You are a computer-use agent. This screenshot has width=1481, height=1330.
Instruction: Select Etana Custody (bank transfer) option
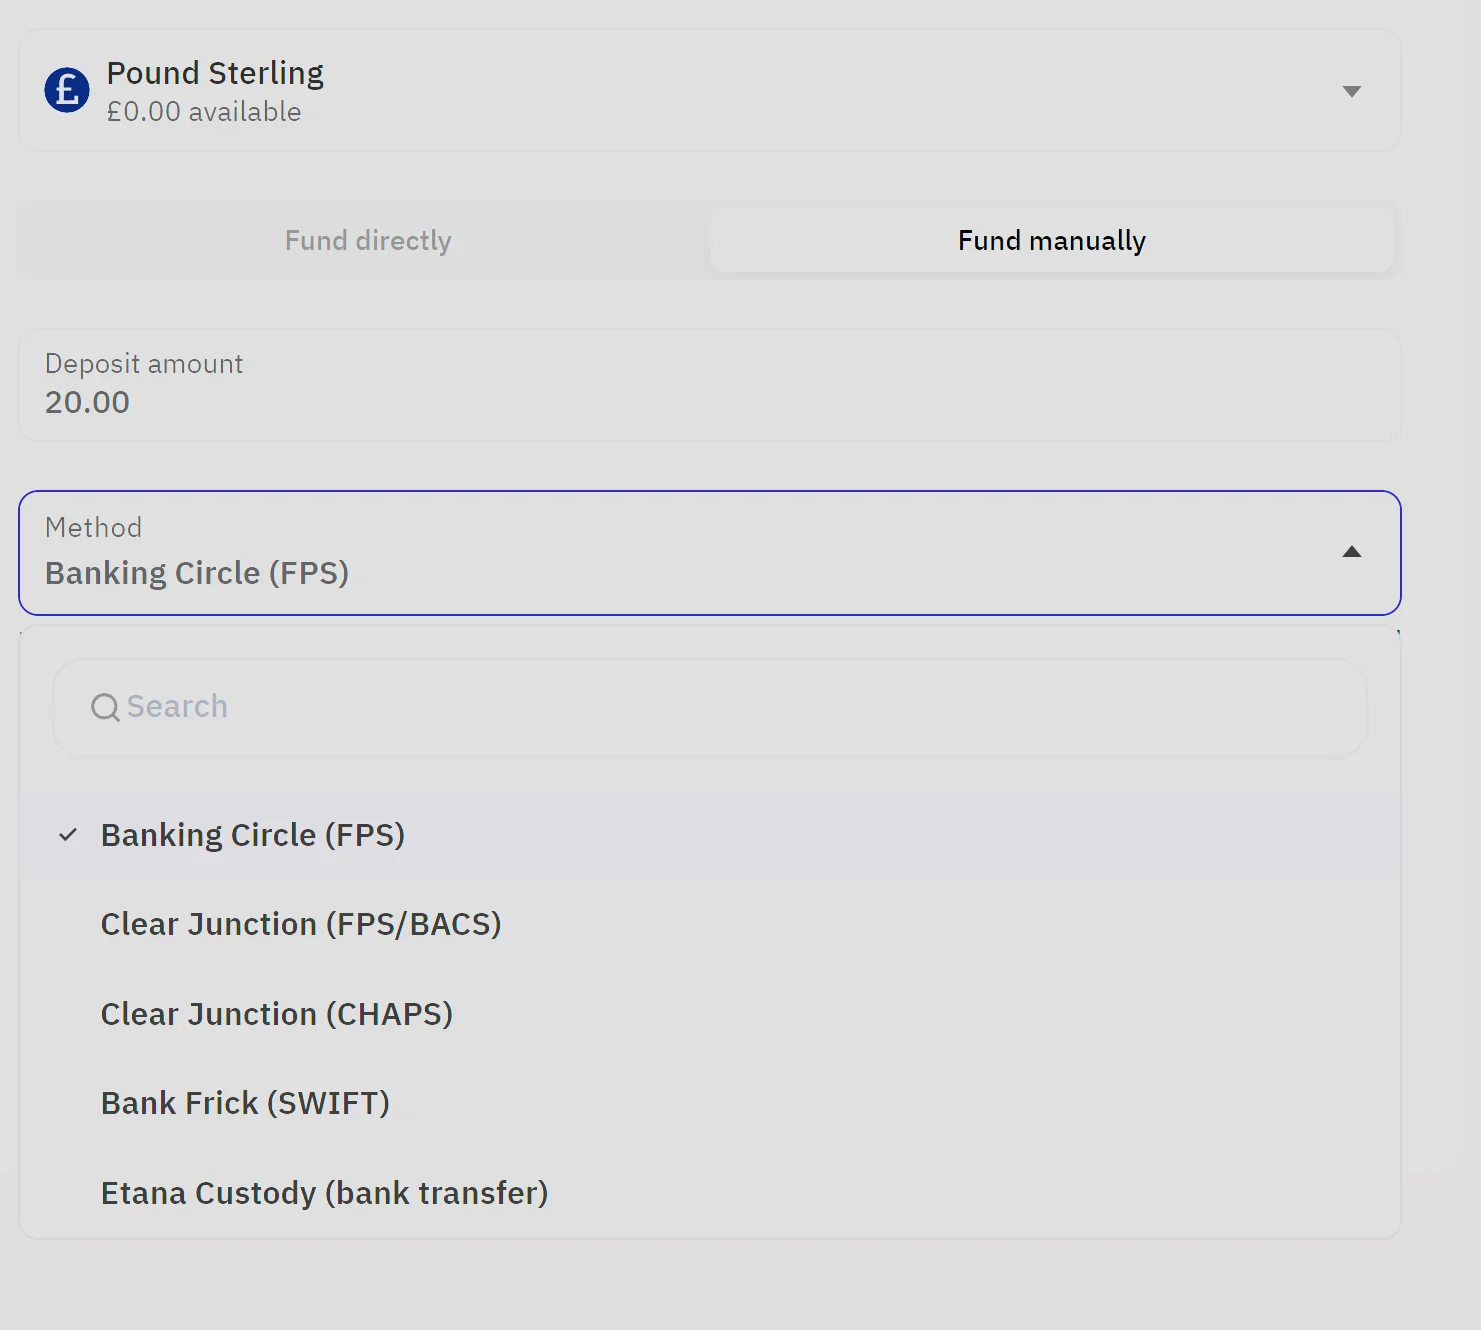click(x=710, y=1193)
